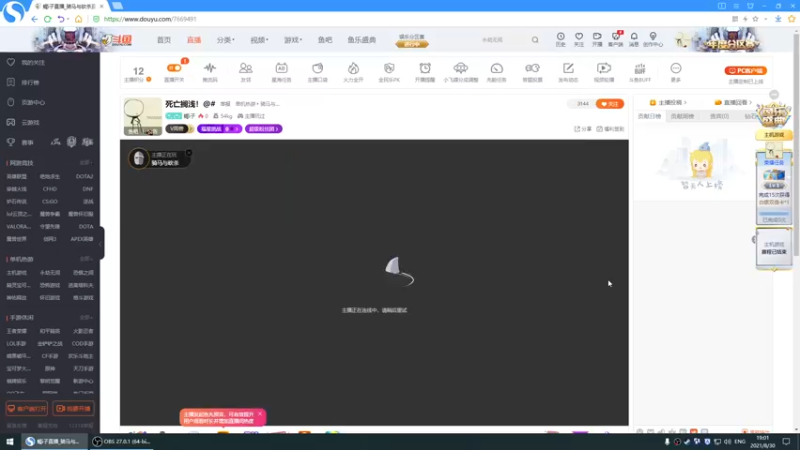The image size is (800, 450).
Task: Collapse the left sidebar with arrow handle
Action: (x=101, y=243)
